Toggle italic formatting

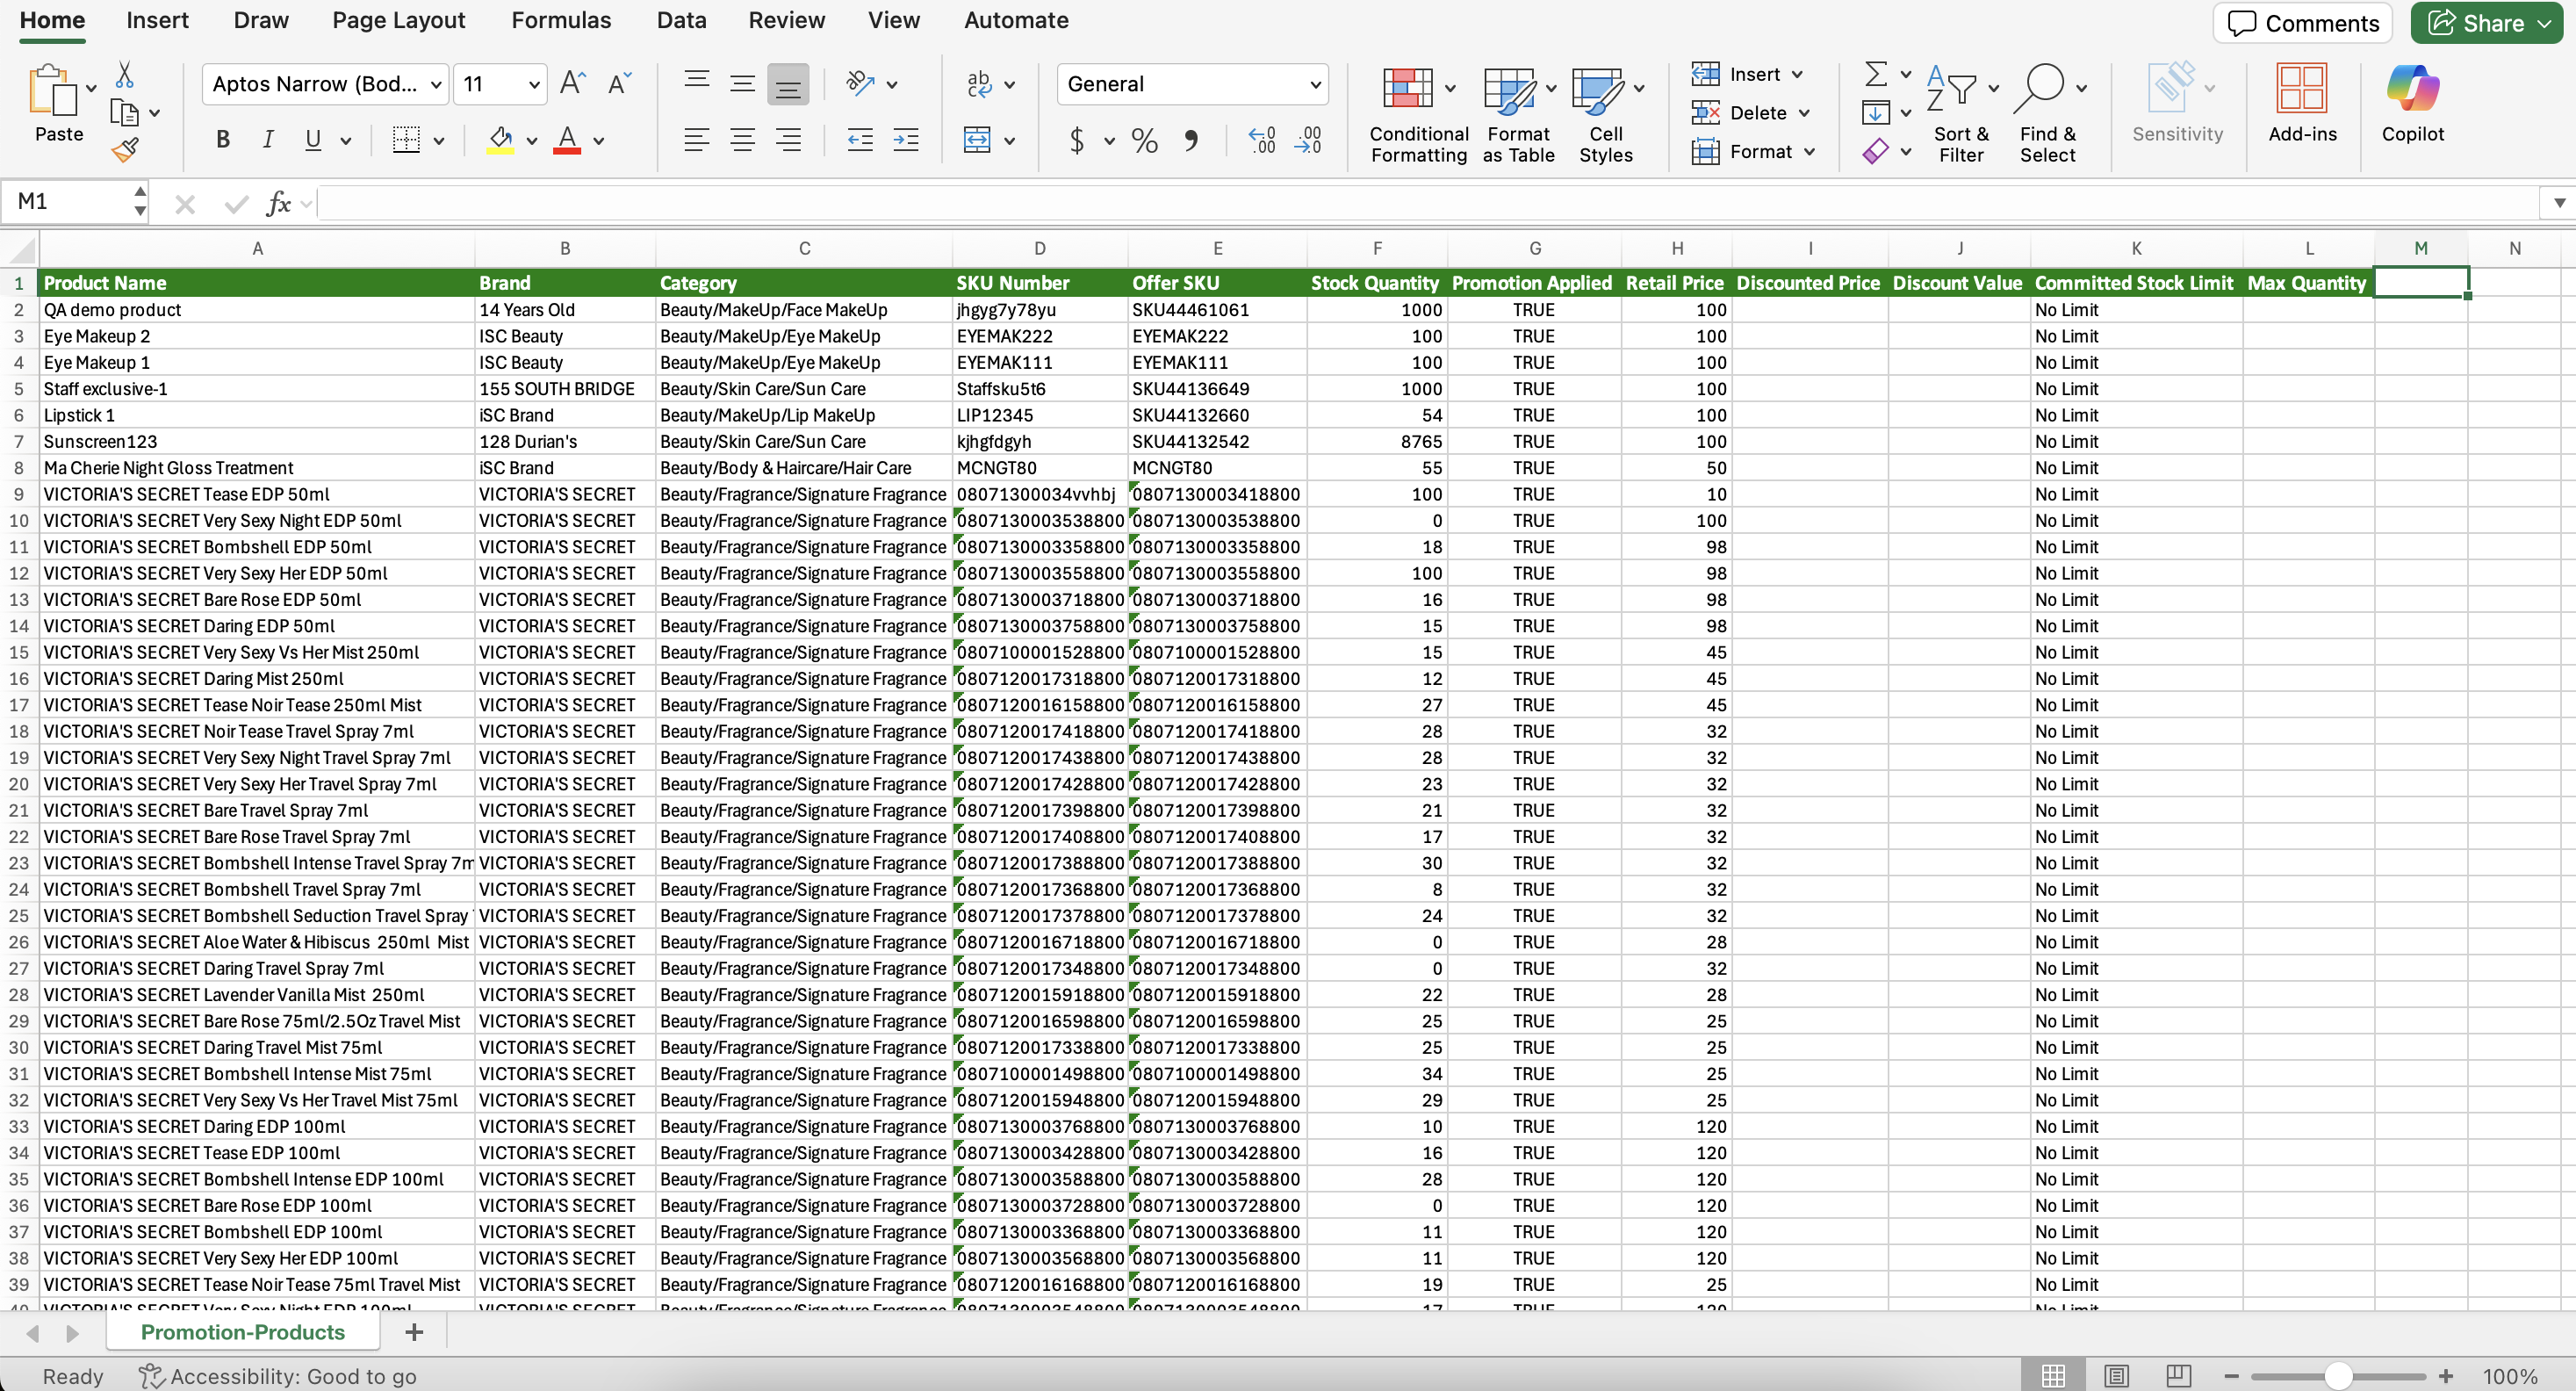click(267, 141)
